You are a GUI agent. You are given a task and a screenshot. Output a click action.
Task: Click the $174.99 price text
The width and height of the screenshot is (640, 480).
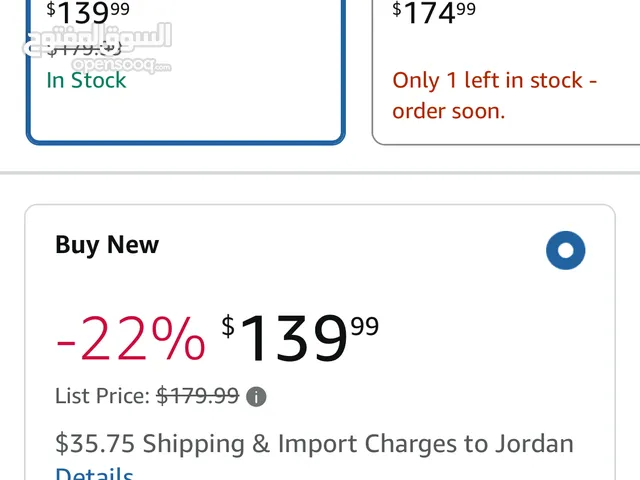[434, 13]
